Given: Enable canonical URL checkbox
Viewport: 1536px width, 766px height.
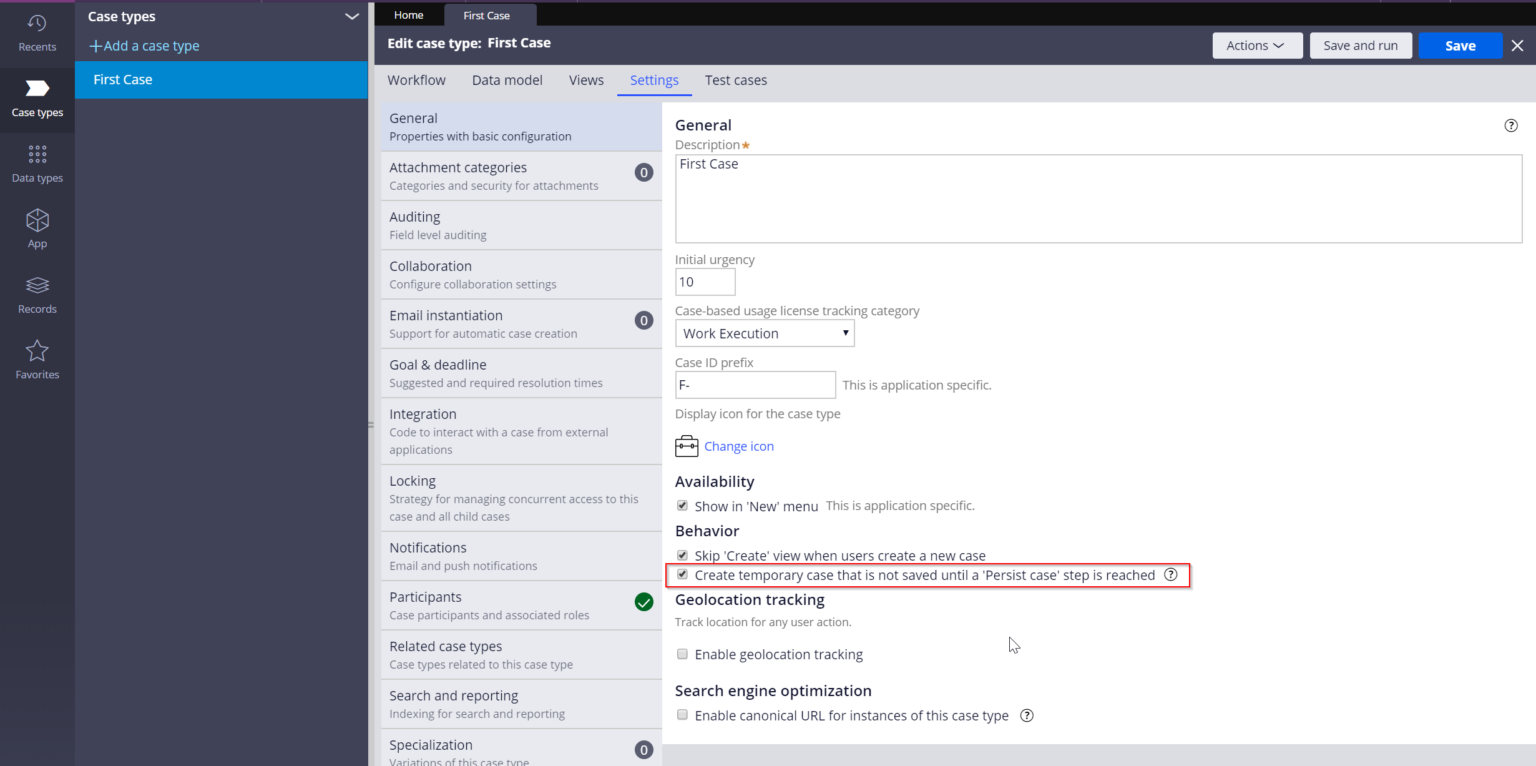Looking at the screenshot, I should 683,715.
